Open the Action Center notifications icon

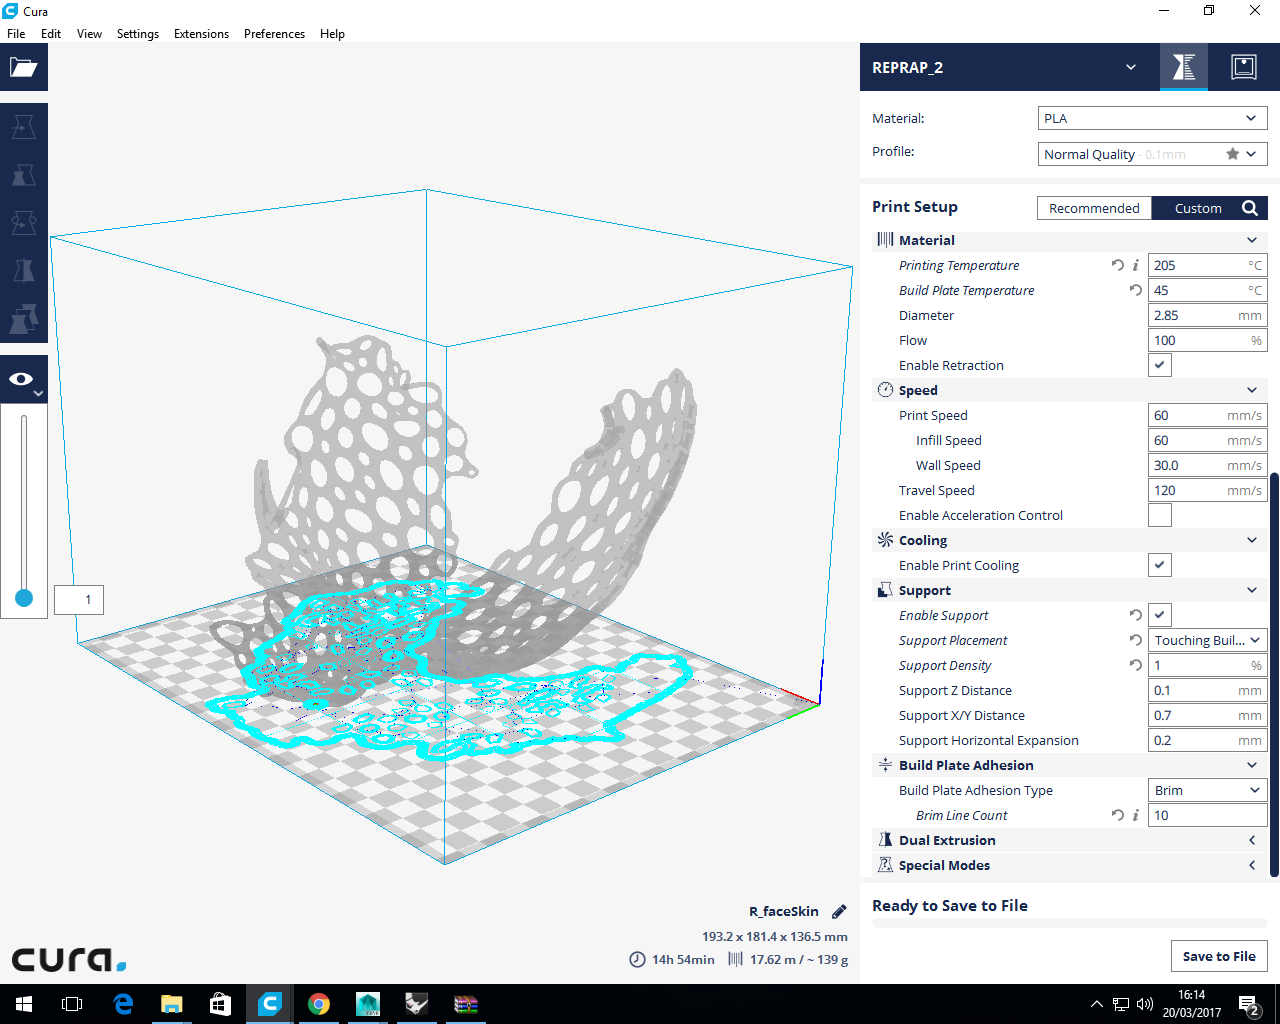[1249, 1004]
